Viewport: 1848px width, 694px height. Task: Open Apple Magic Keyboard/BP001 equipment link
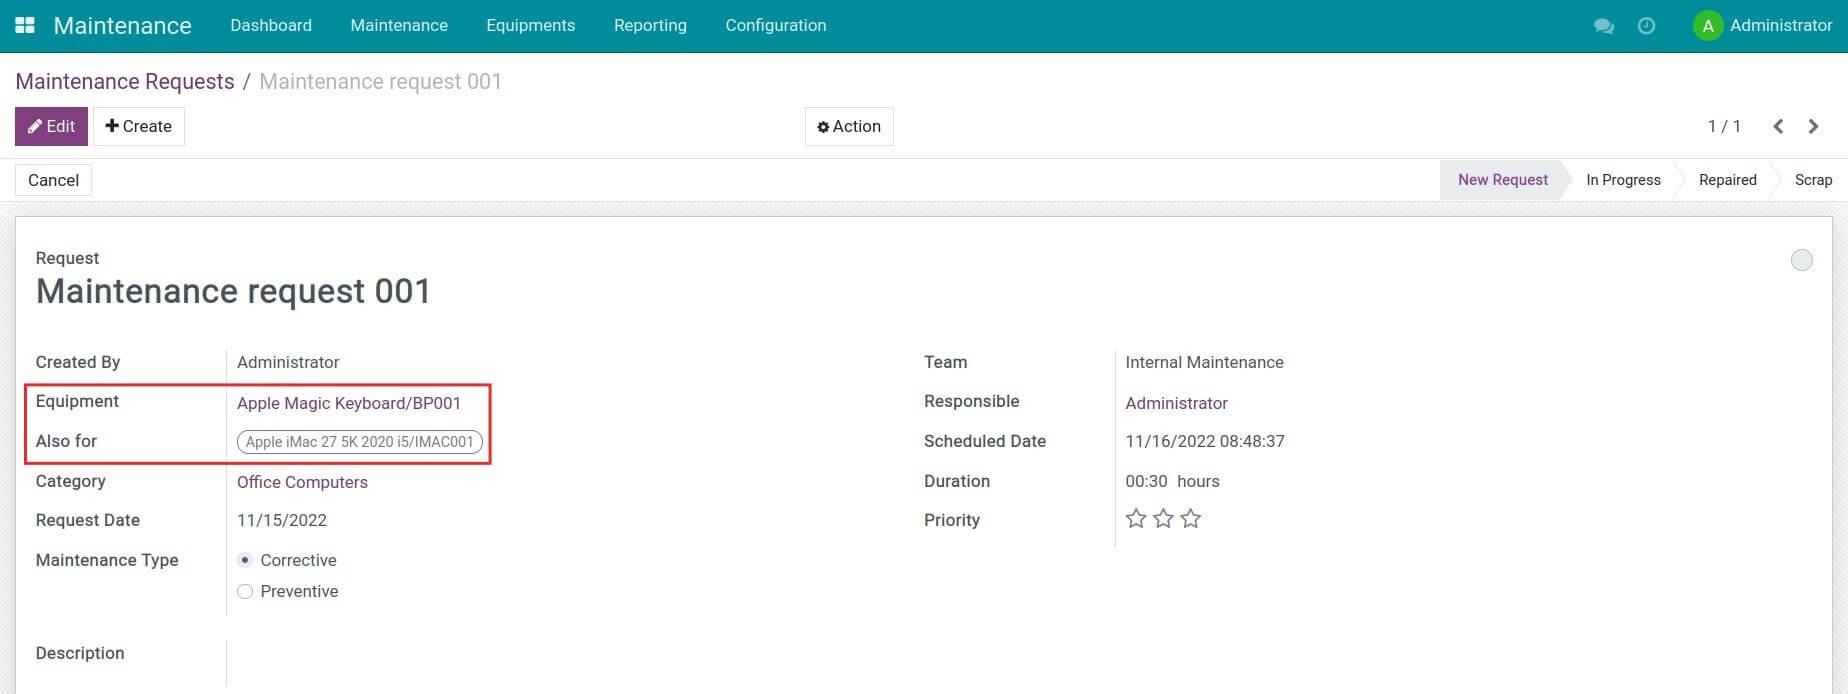point(349,403)
